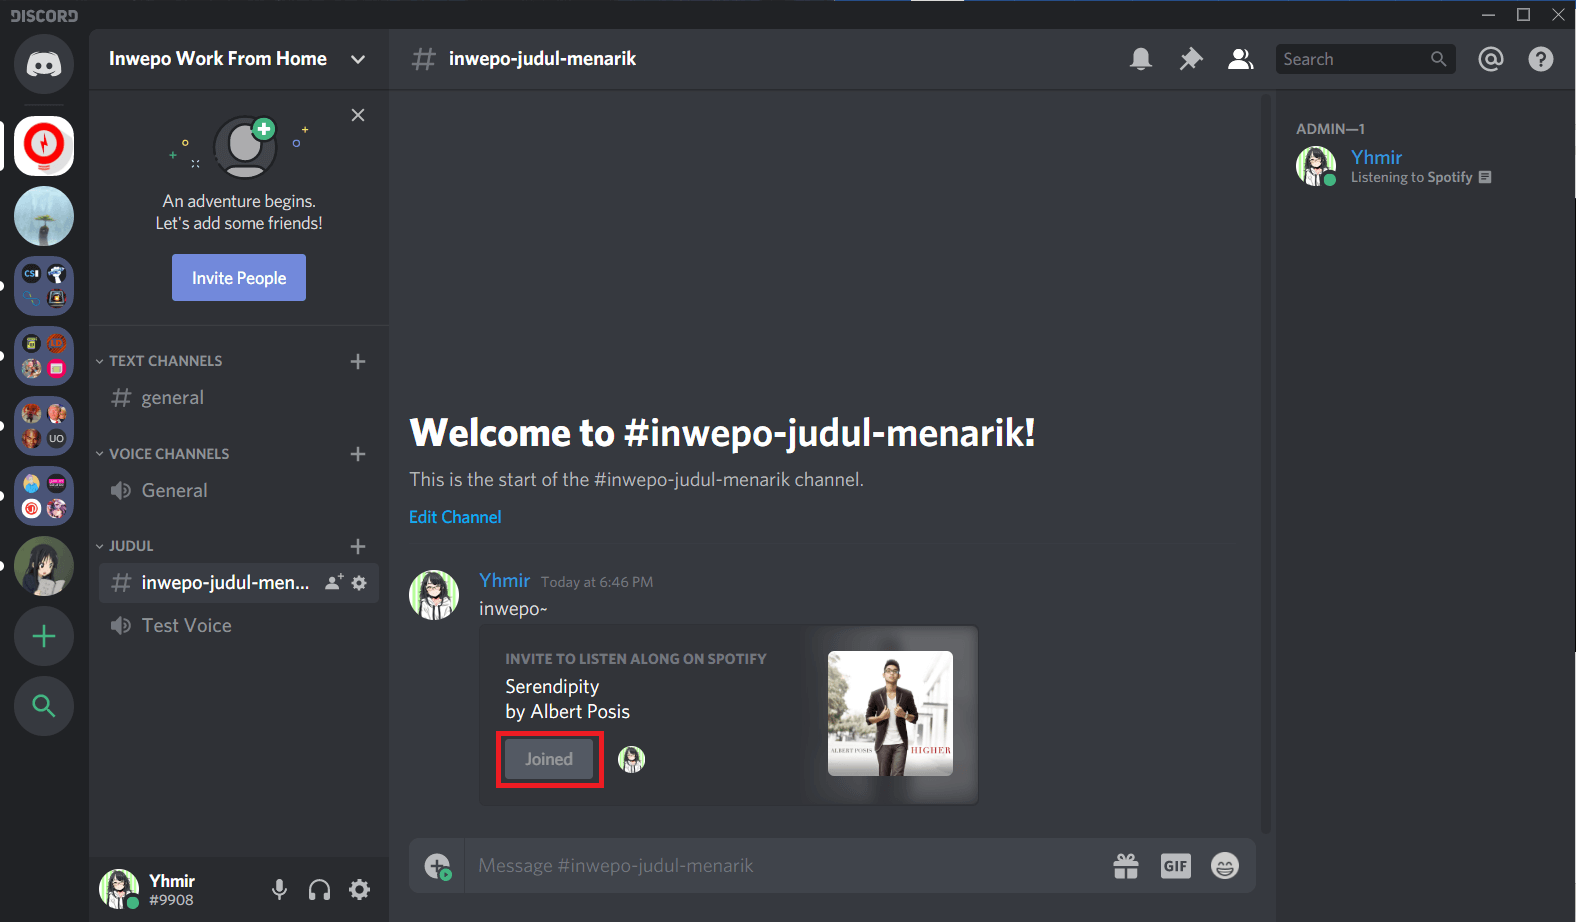Open notification settings bell icon
The height and width of the screenshot is (922, 1576).
click(x=1141, y=59)
